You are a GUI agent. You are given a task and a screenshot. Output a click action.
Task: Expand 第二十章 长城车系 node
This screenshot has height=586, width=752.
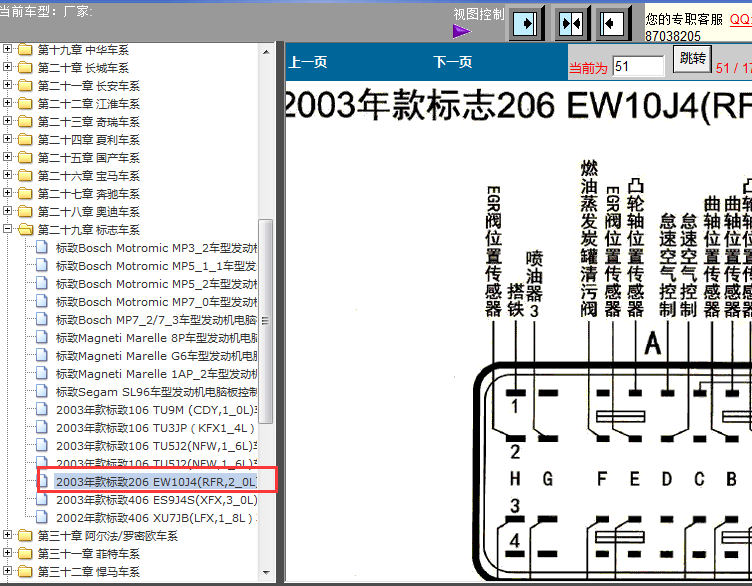(x=7, y=67)
